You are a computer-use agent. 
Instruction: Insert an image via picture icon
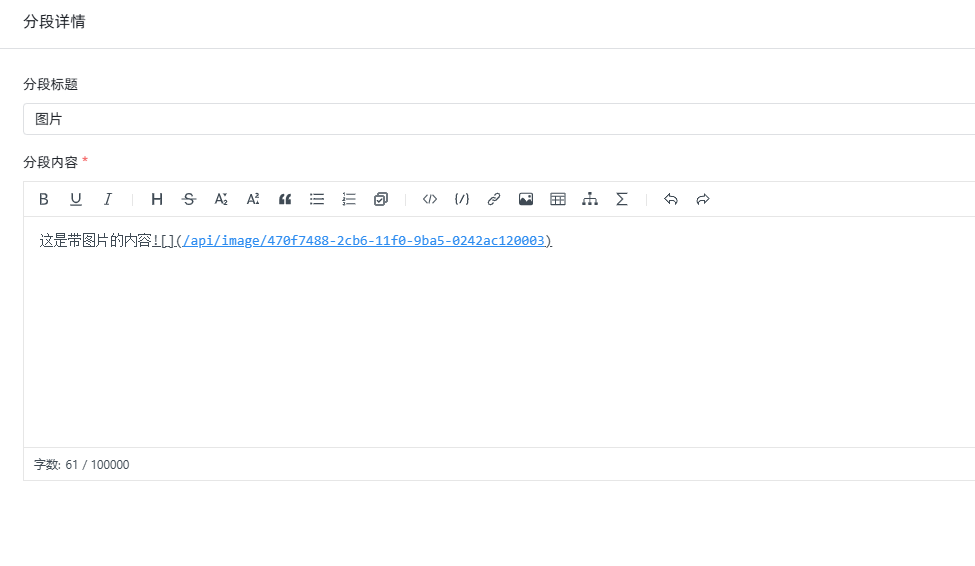click(526, 199)
